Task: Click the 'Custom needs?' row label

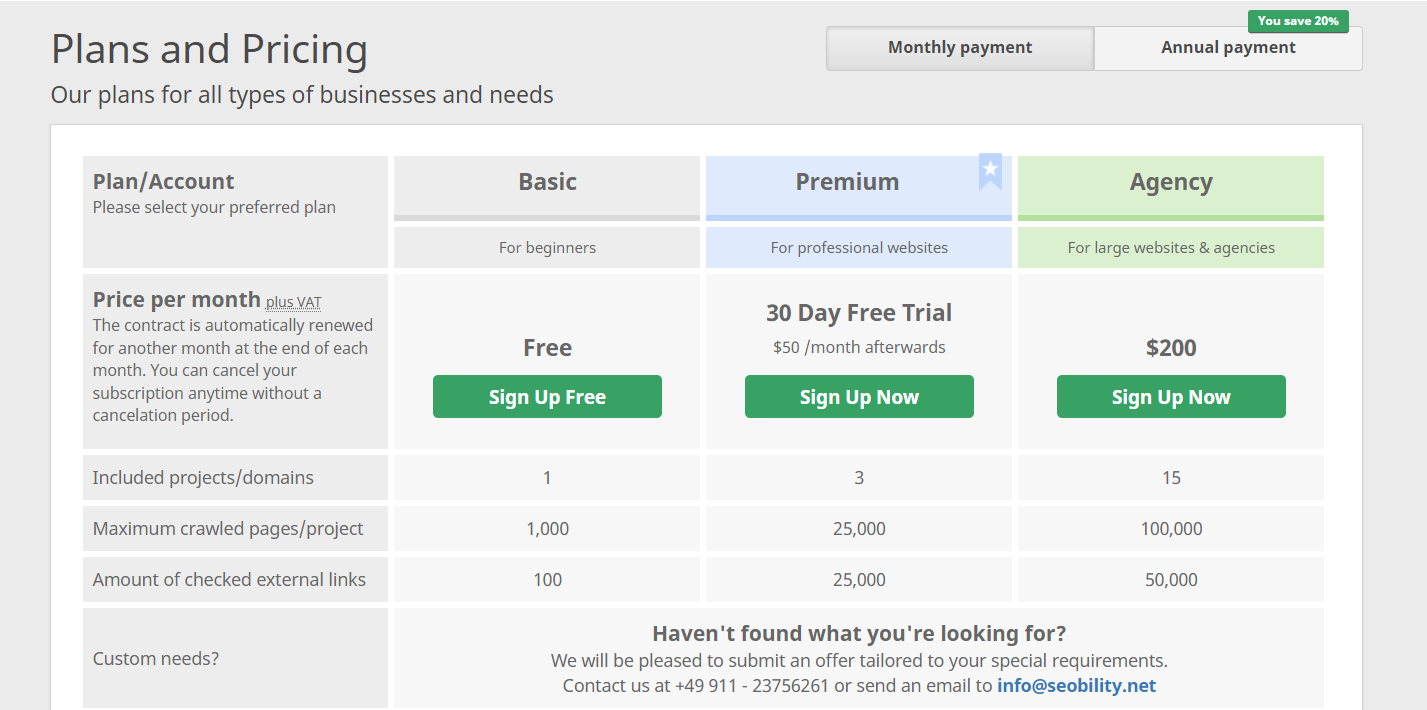Action: pos(155,658)
